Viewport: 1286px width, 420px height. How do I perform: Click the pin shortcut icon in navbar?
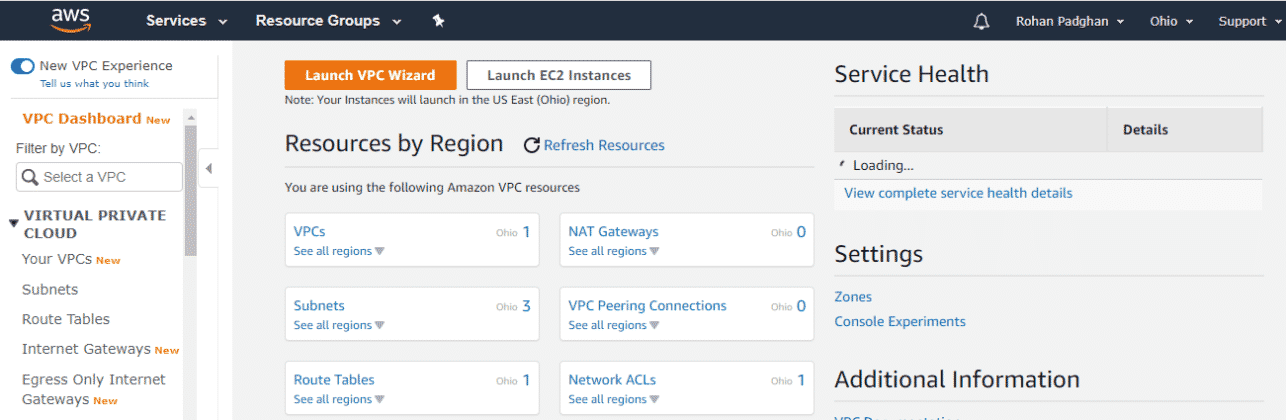[438, 21]
